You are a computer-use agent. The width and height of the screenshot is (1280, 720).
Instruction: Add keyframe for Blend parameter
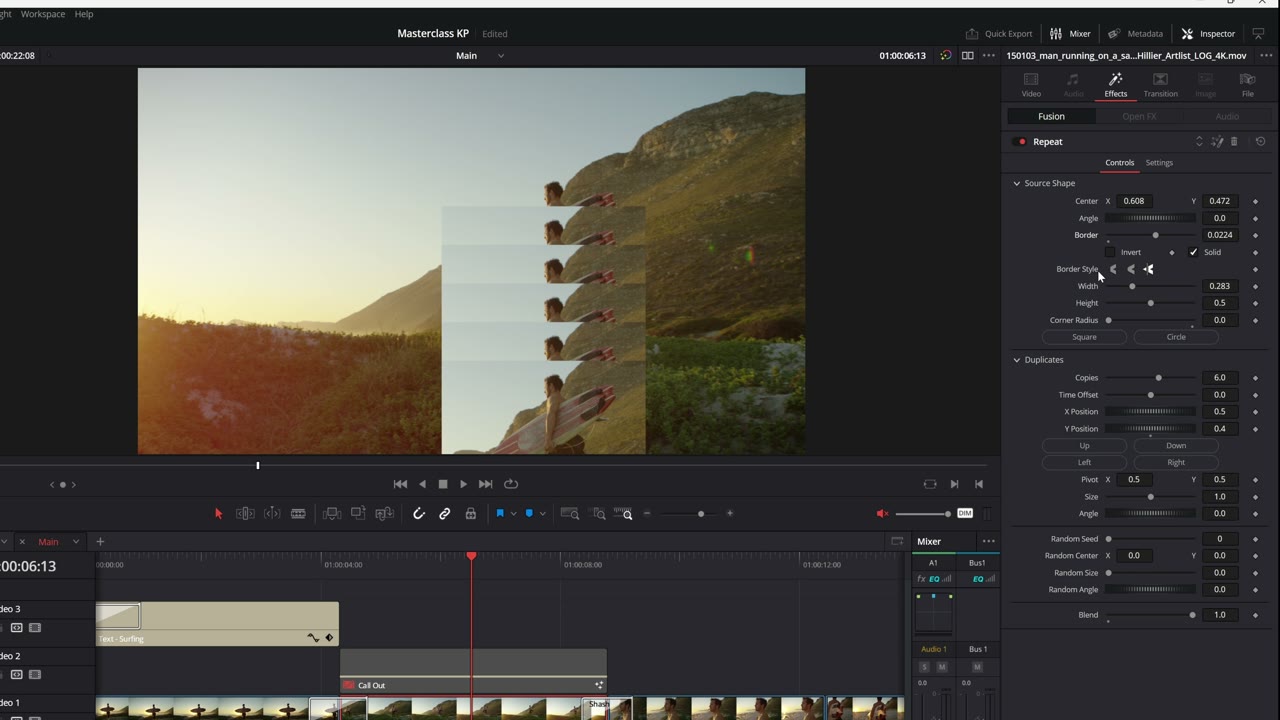click(x=1255, y=615)
